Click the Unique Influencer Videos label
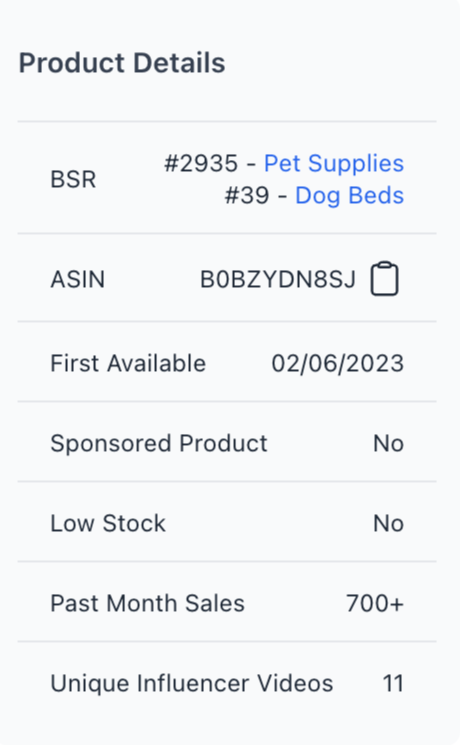 (192, 684)
